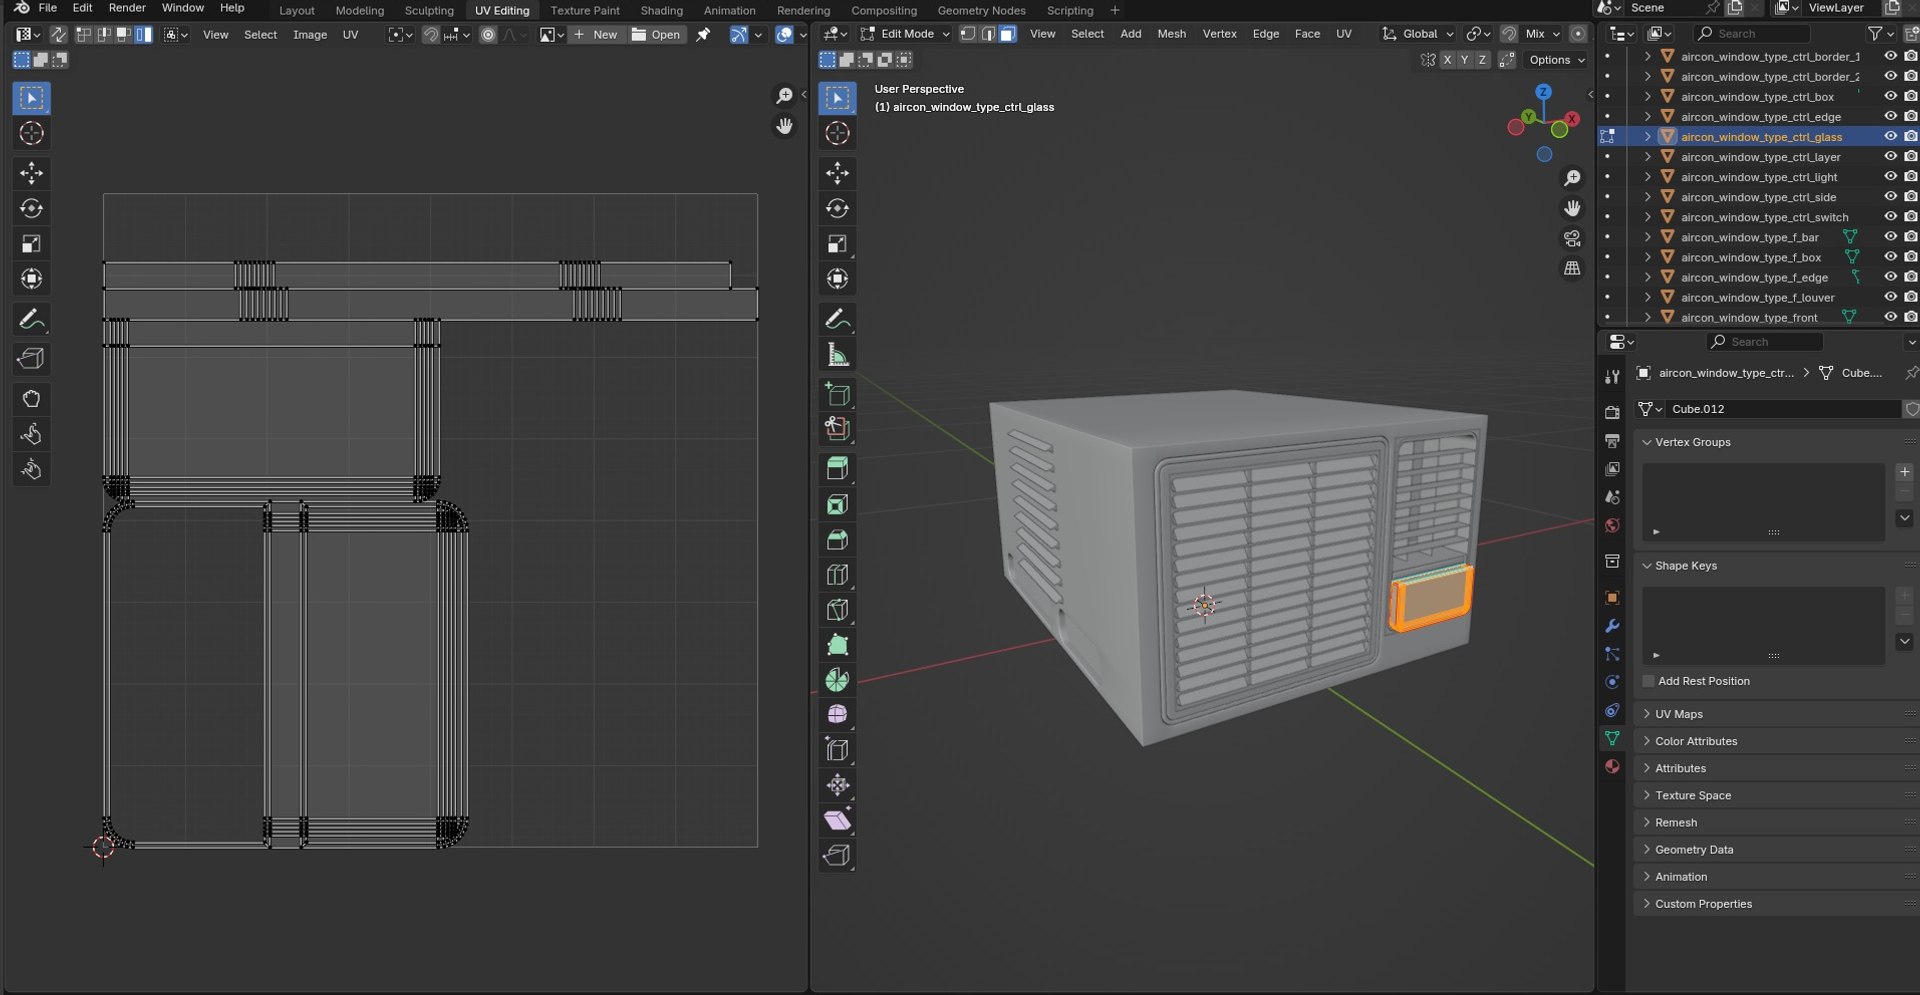The height and width of the screenshot is (995, 1920).
Task: Open the Render menu in top bar
Action: 127,8
